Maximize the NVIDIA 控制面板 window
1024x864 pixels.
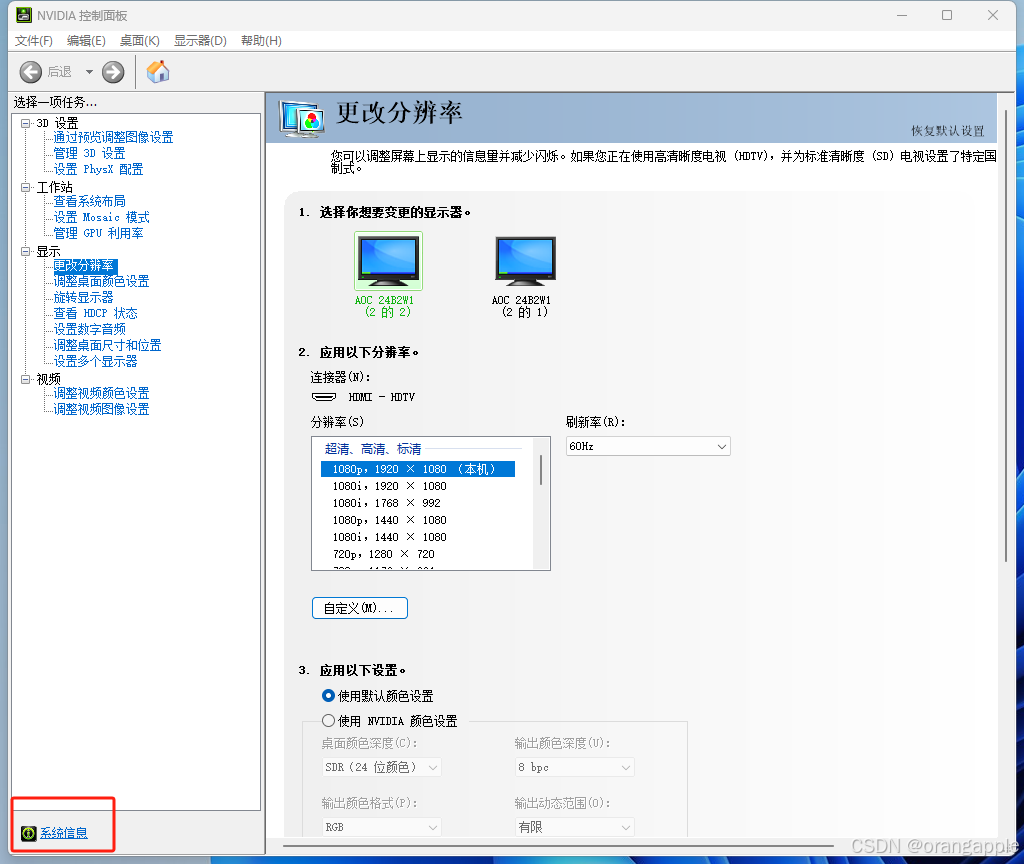tap(947, 15)
